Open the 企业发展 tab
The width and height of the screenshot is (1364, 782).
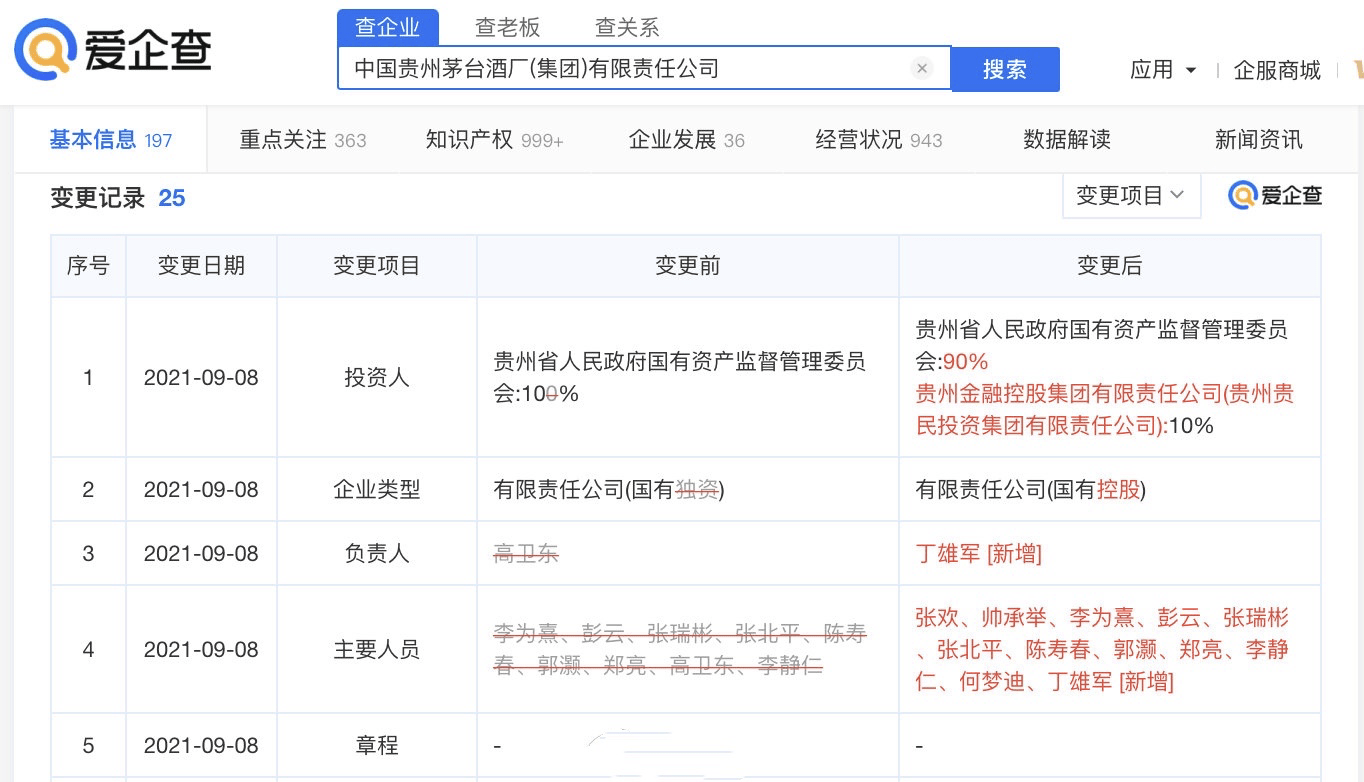point(687,140)
